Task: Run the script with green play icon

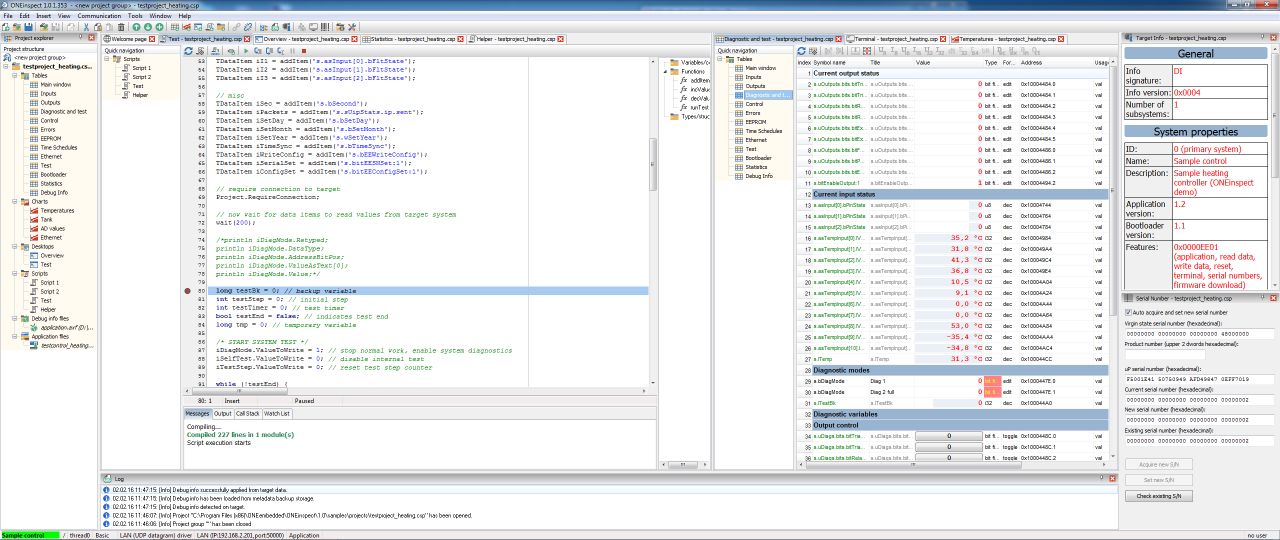Action: (x=246, y=50)
